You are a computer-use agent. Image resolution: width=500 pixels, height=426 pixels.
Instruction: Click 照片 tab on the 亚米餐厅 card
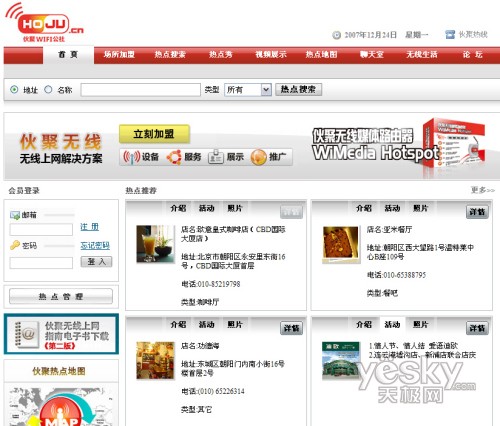click(421, 208)
